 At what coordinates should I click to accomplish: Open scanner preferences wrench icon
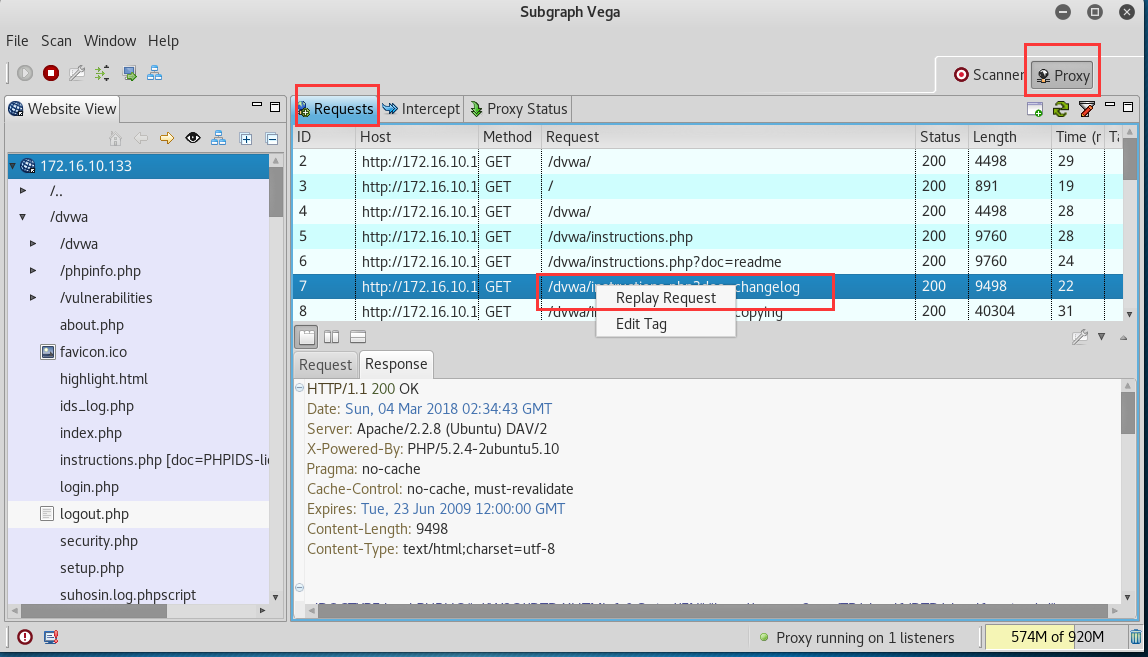coord(77,73)
